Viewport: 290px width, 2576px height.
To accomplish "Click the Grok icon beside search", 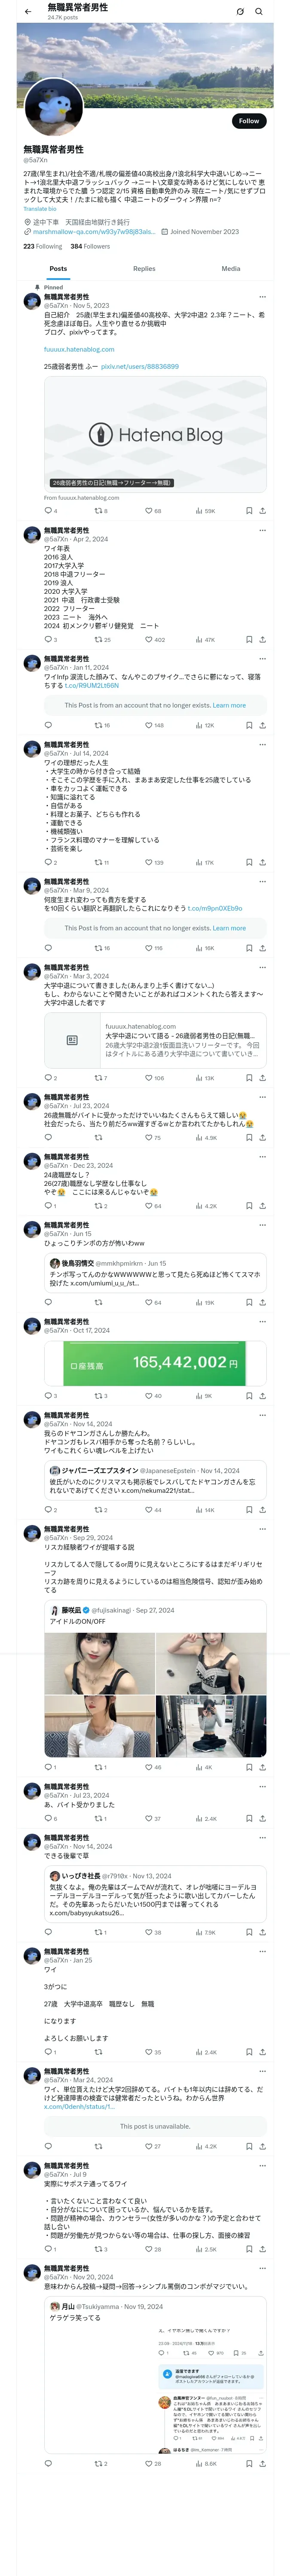I will click(x=240, y=12).
